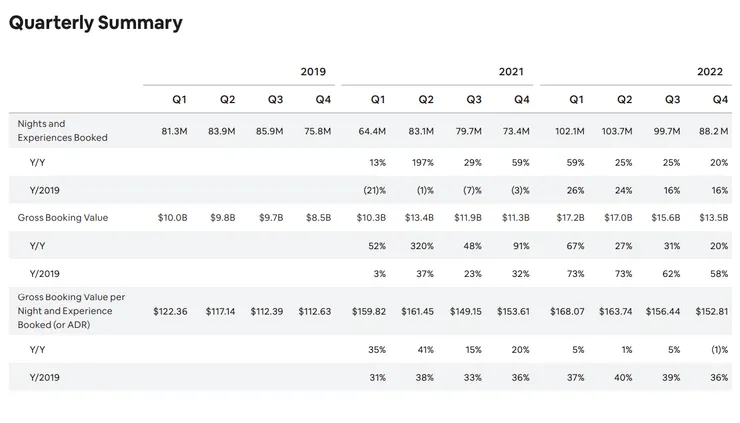This screenshot has height=423, width=740.
Task: Select the 2021 year column header
Action: click(511, 72)
